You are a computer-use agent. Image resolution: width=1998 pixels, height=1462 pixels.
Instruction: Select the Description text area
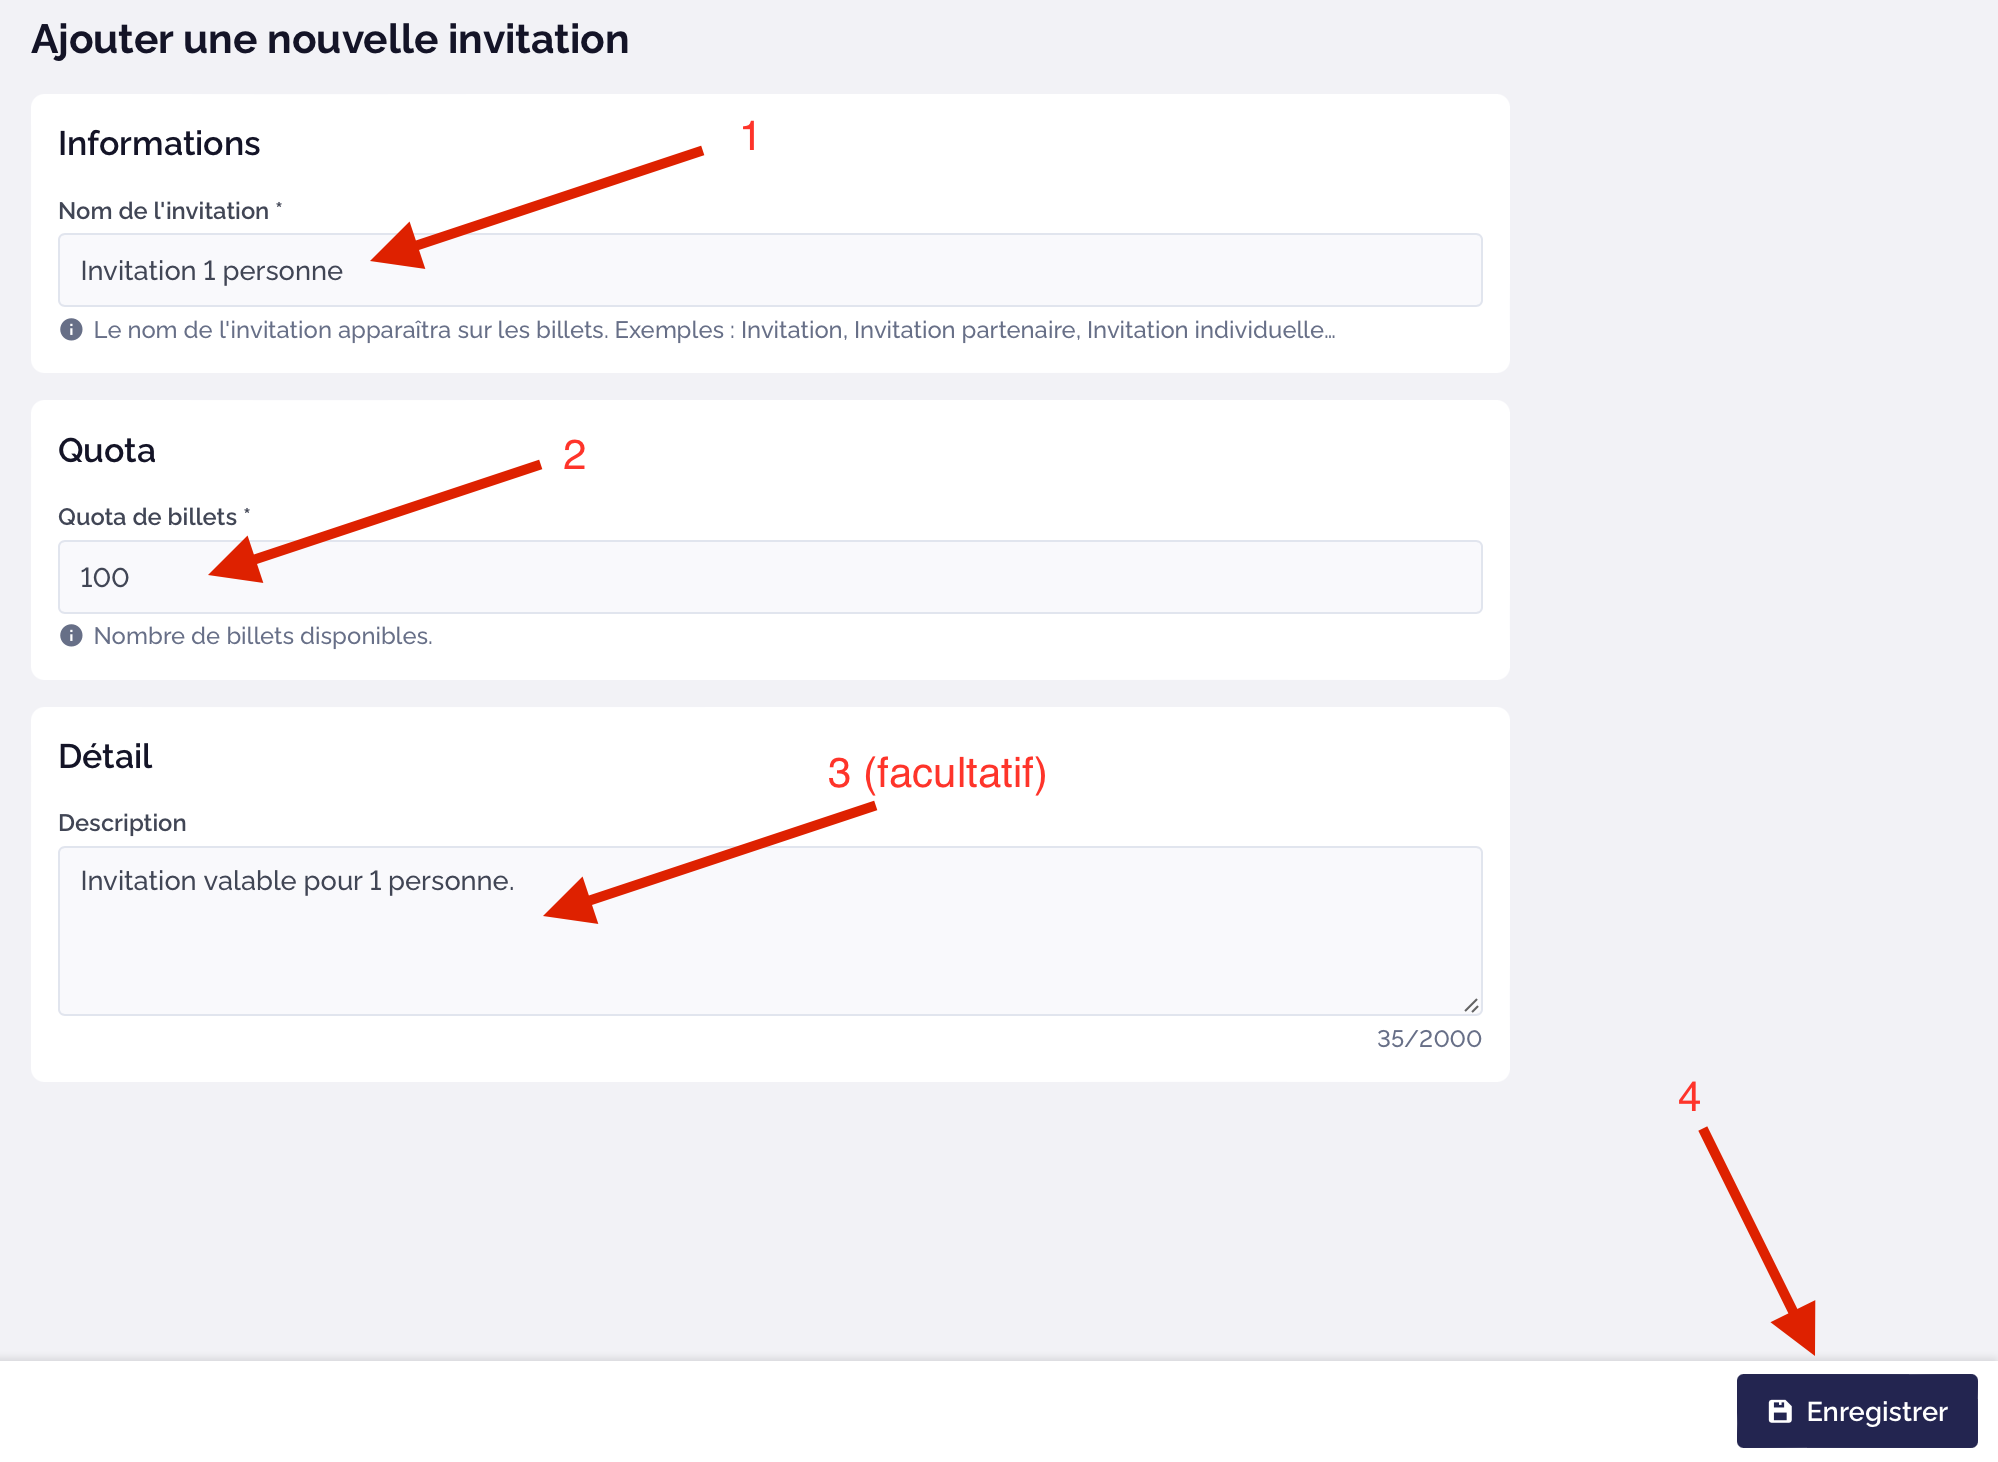click(770, 931)
